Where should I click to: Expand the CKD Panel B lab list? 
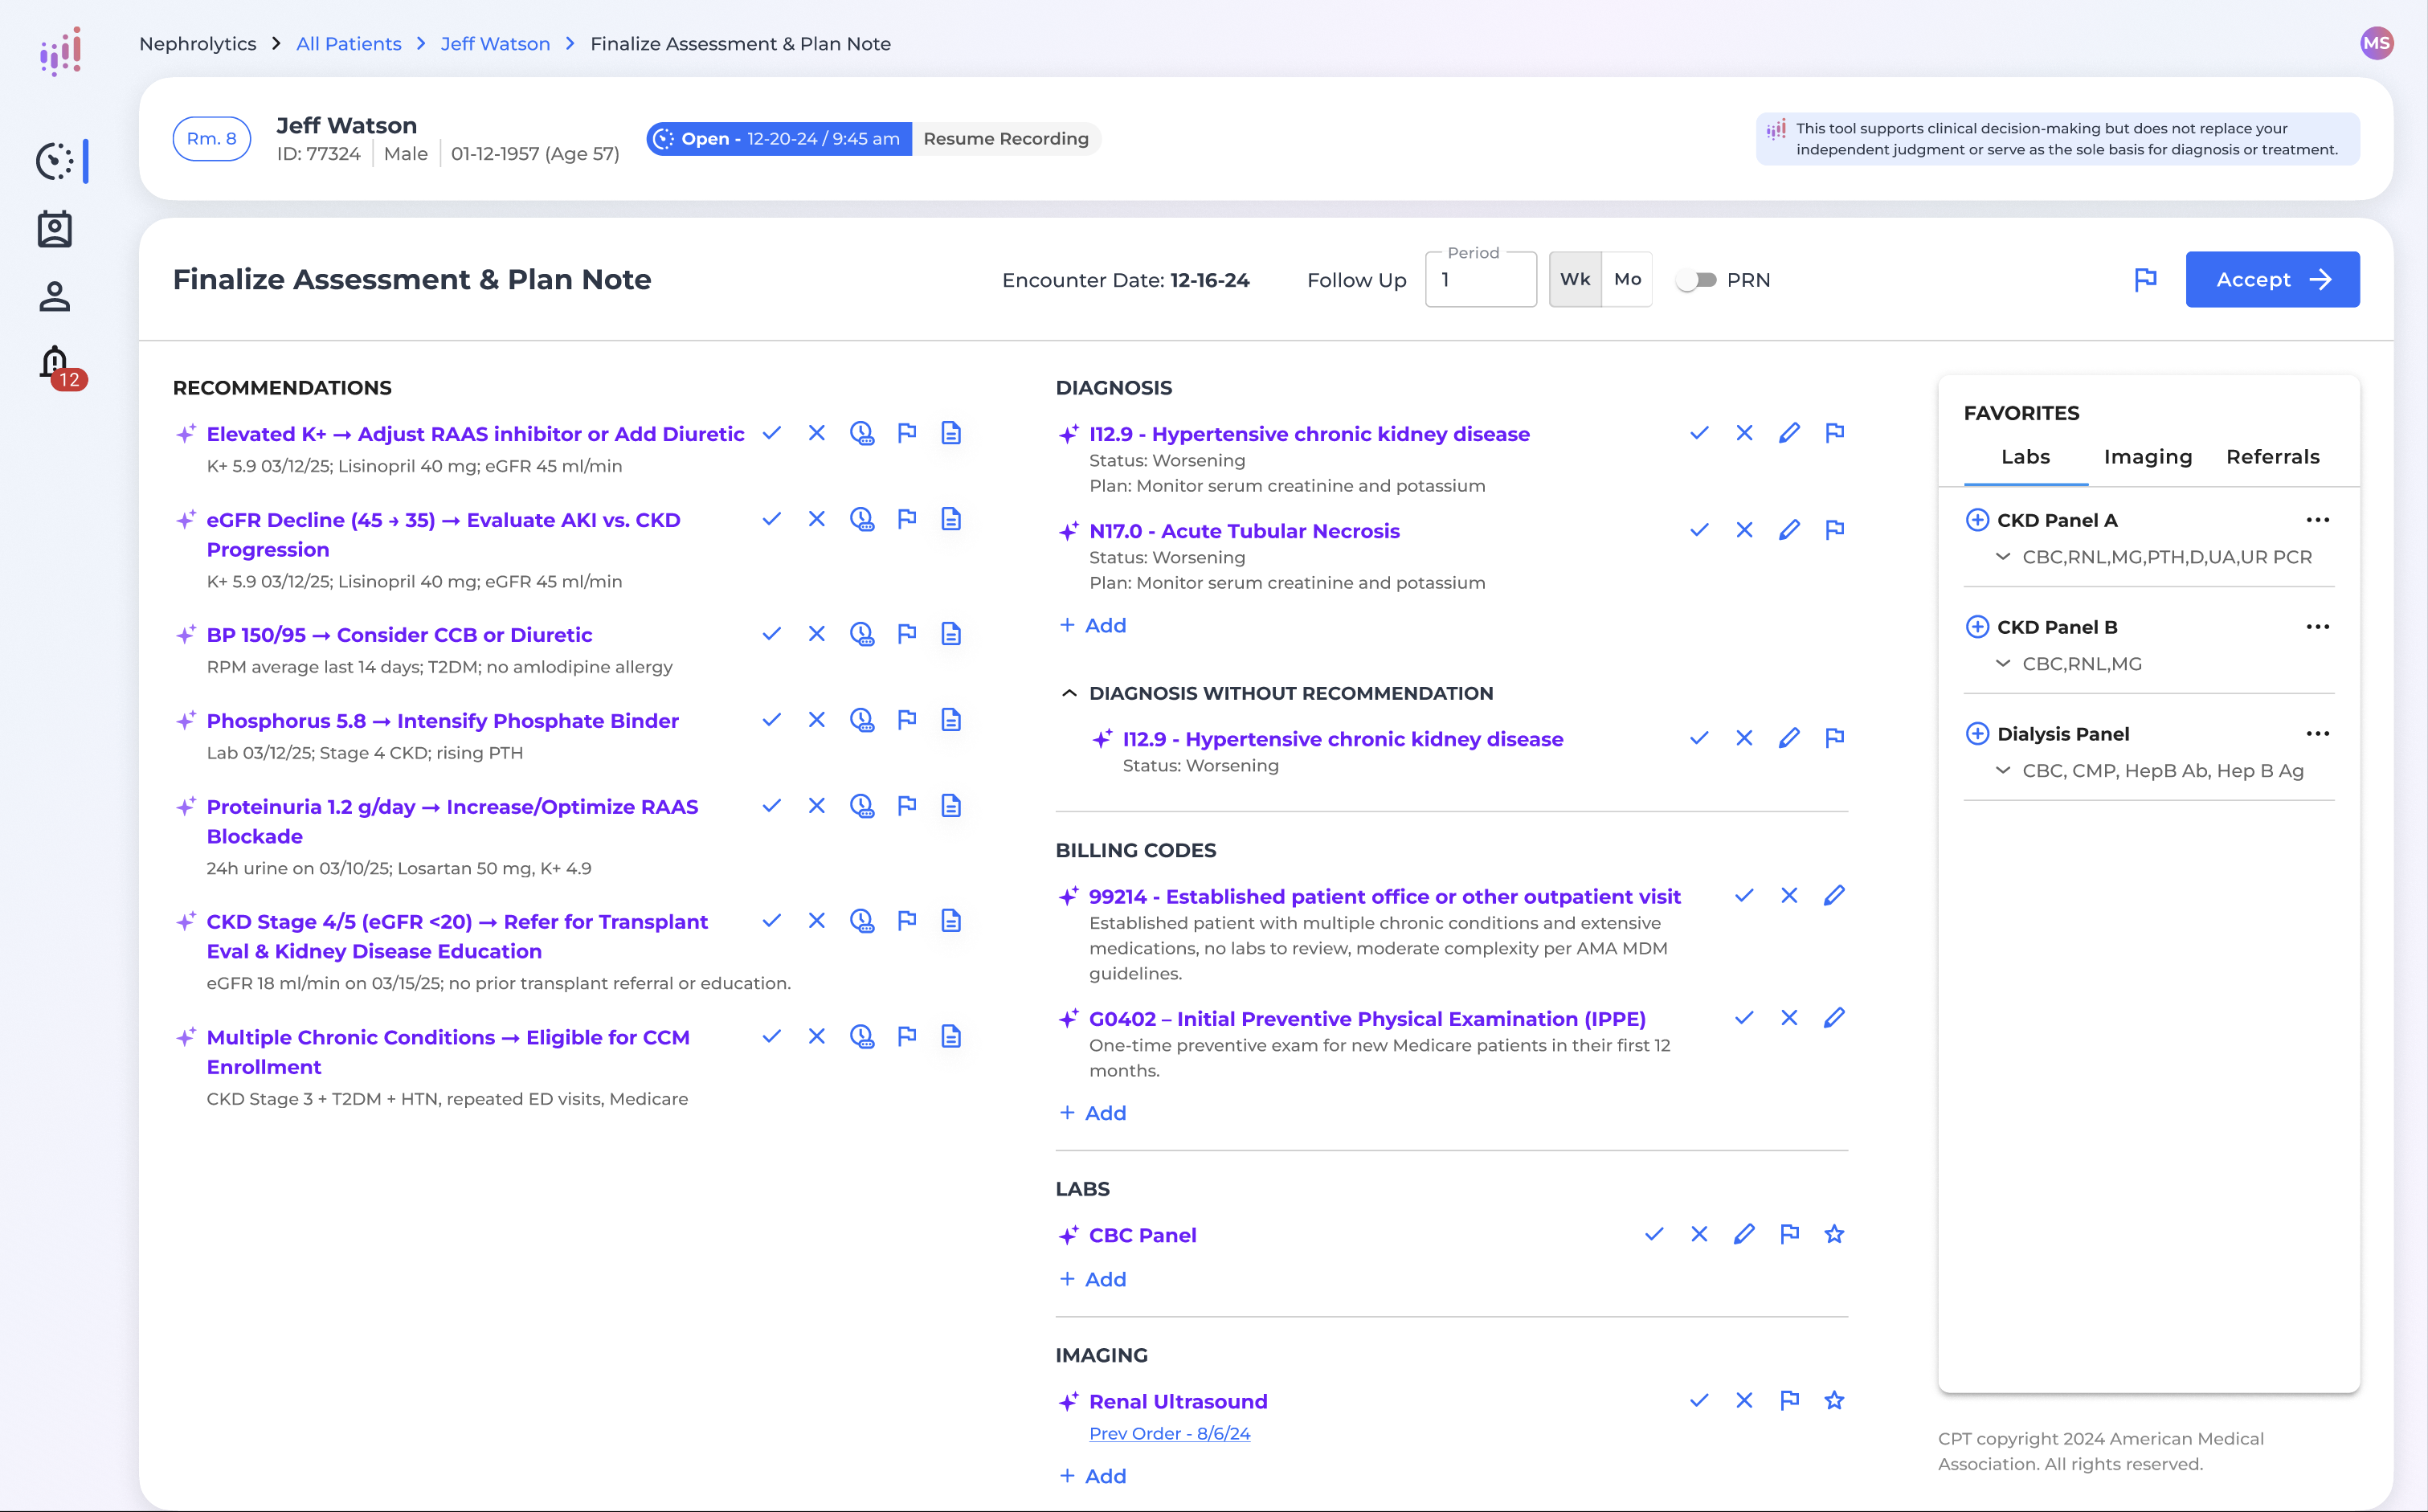[x=2003, y=663]
